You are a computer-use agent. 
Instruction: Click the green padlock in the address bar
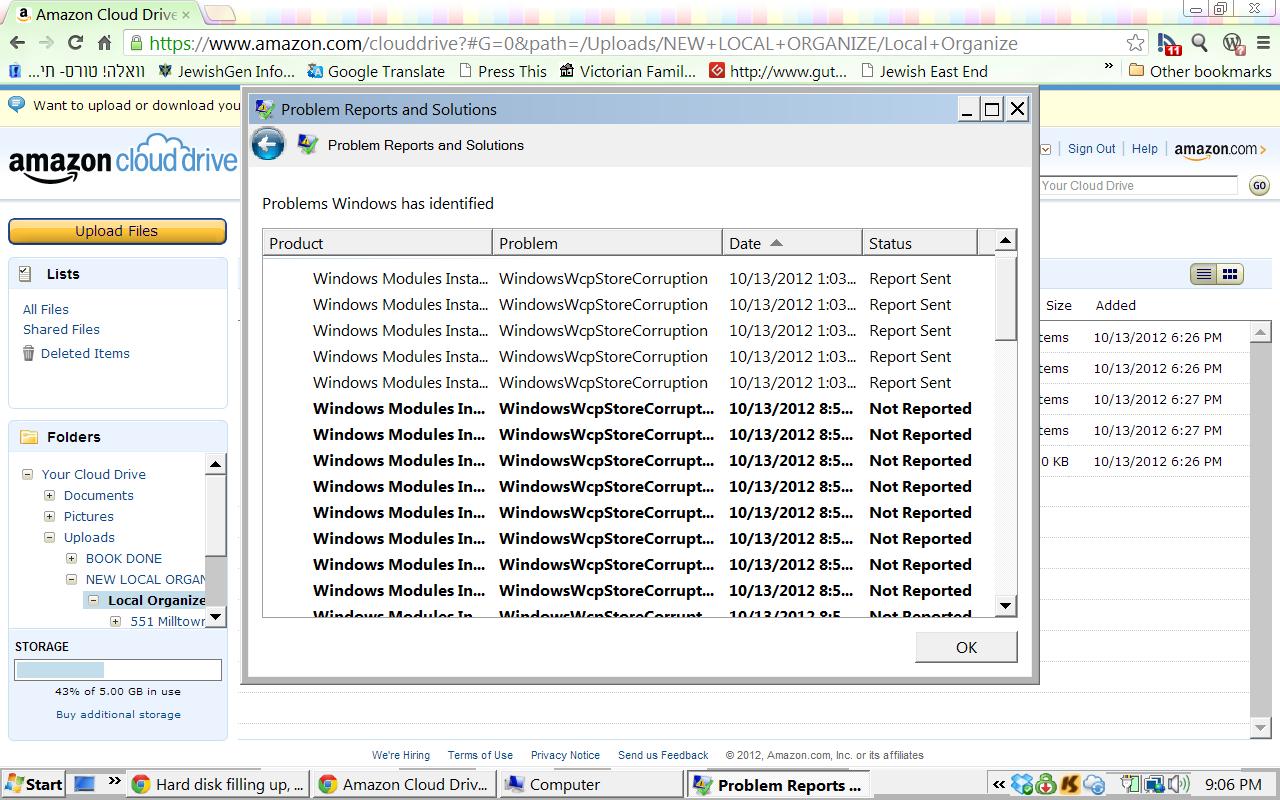136,43
